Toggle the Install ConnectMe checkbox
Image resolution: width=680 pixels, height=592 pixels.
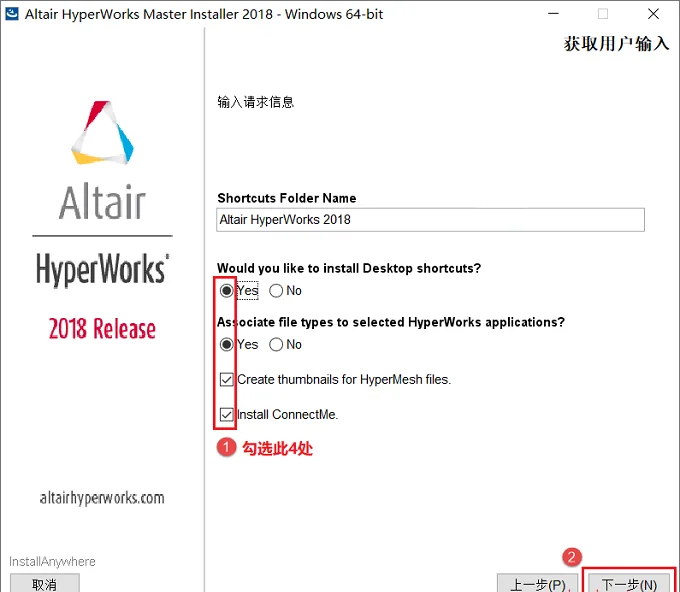click(226, 415)
